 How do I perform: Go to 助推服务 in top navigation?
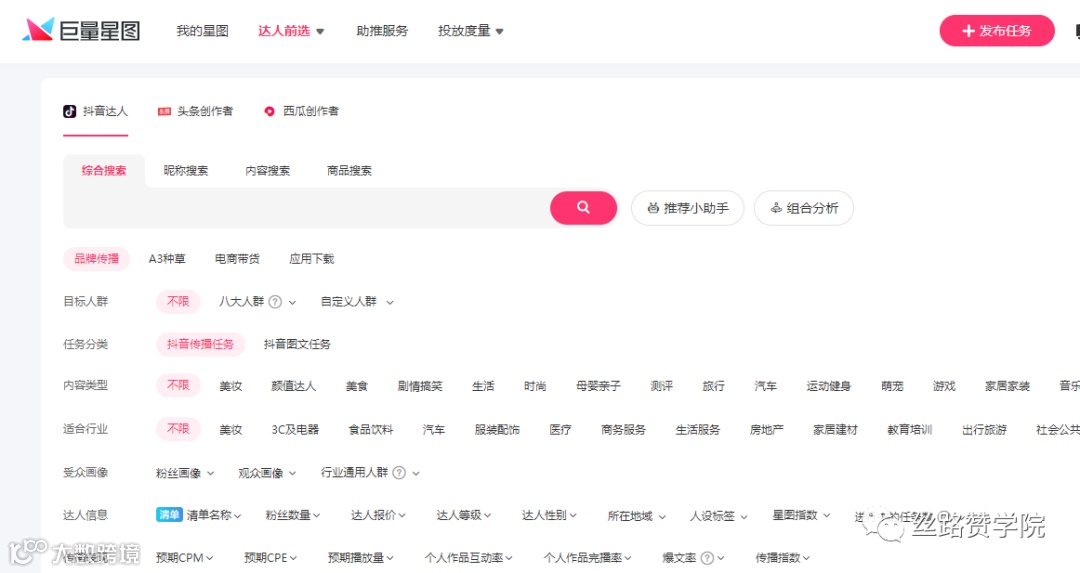382,31
